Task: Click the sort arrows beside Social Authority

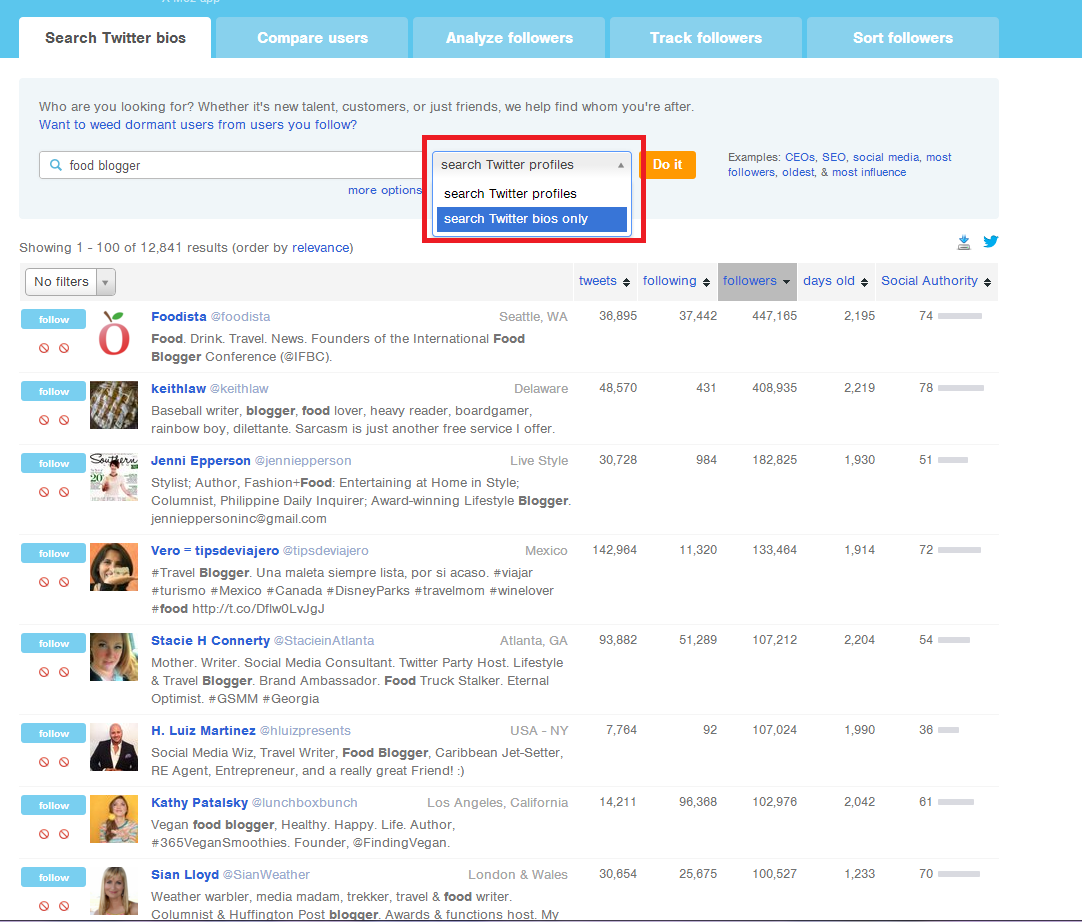Action: tap(987, 282)
